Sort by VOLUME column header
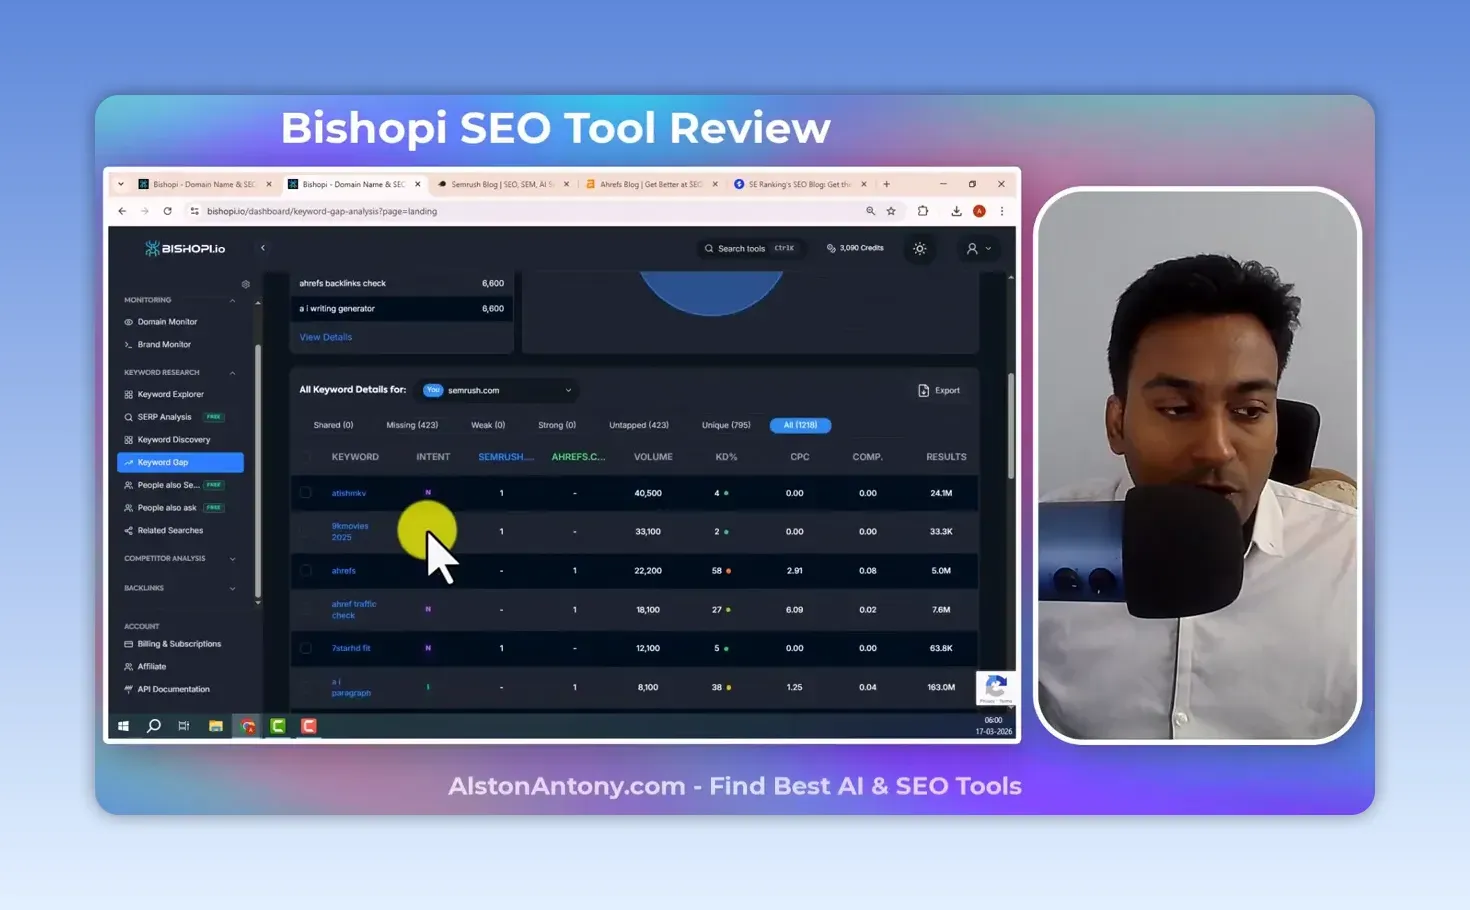Screen dimensions: 1470x910 653,457
